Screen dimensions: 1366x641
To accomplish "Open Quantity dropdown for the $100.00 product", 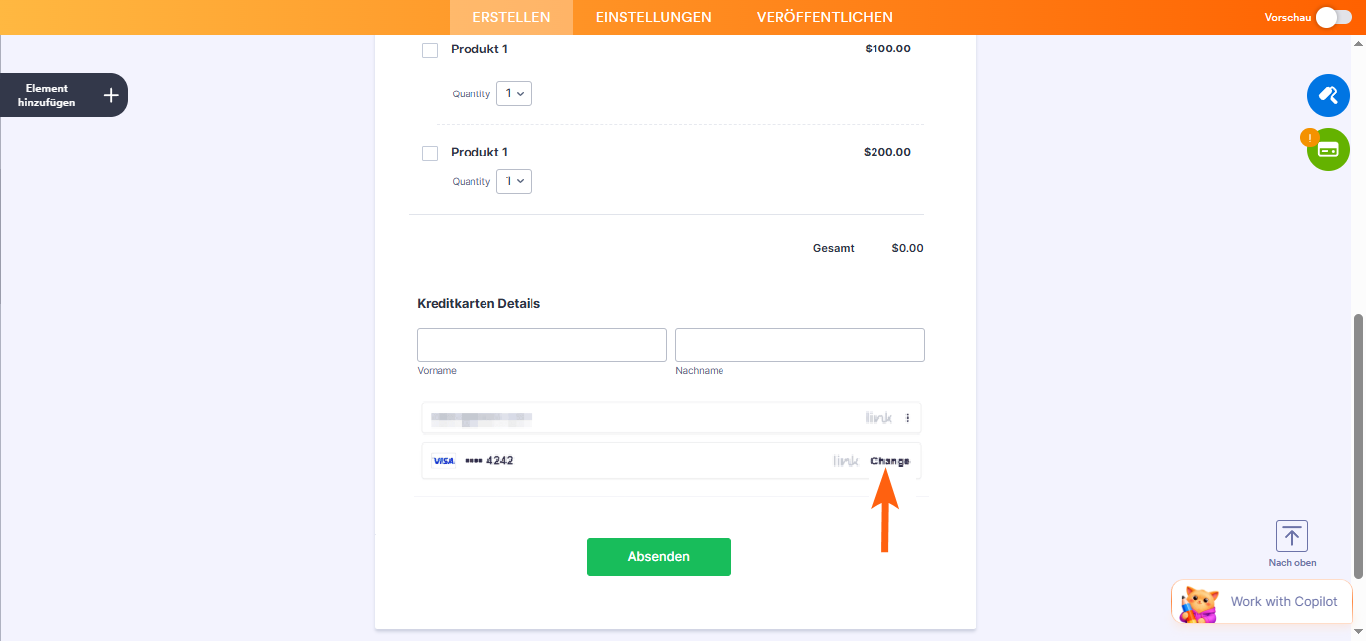I will (x=514, y=94).
